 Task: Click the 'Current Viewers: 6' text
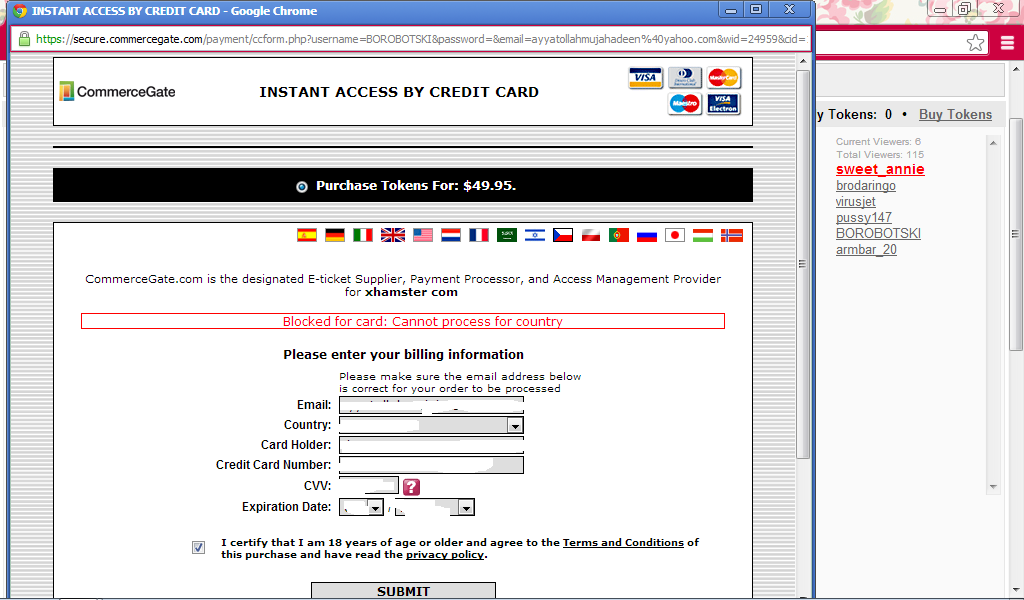click(878, 142)
